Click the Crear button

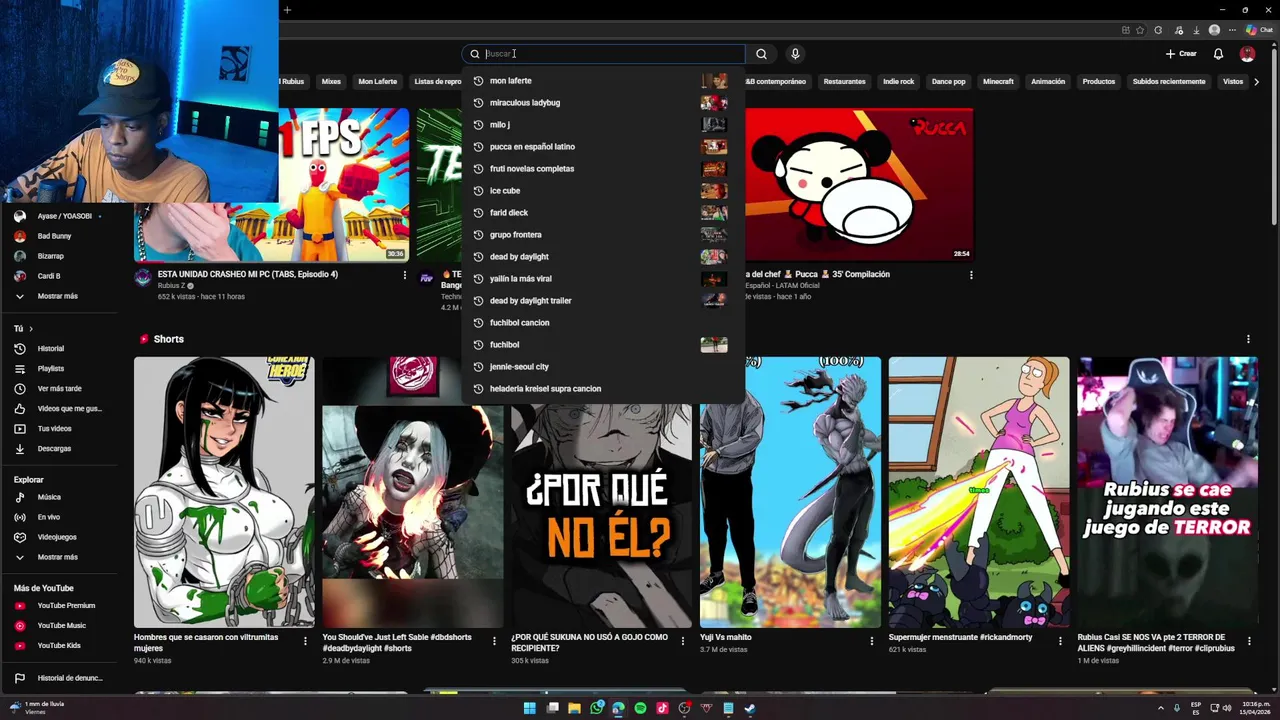pyautogui.click(x=1181, y=54)
